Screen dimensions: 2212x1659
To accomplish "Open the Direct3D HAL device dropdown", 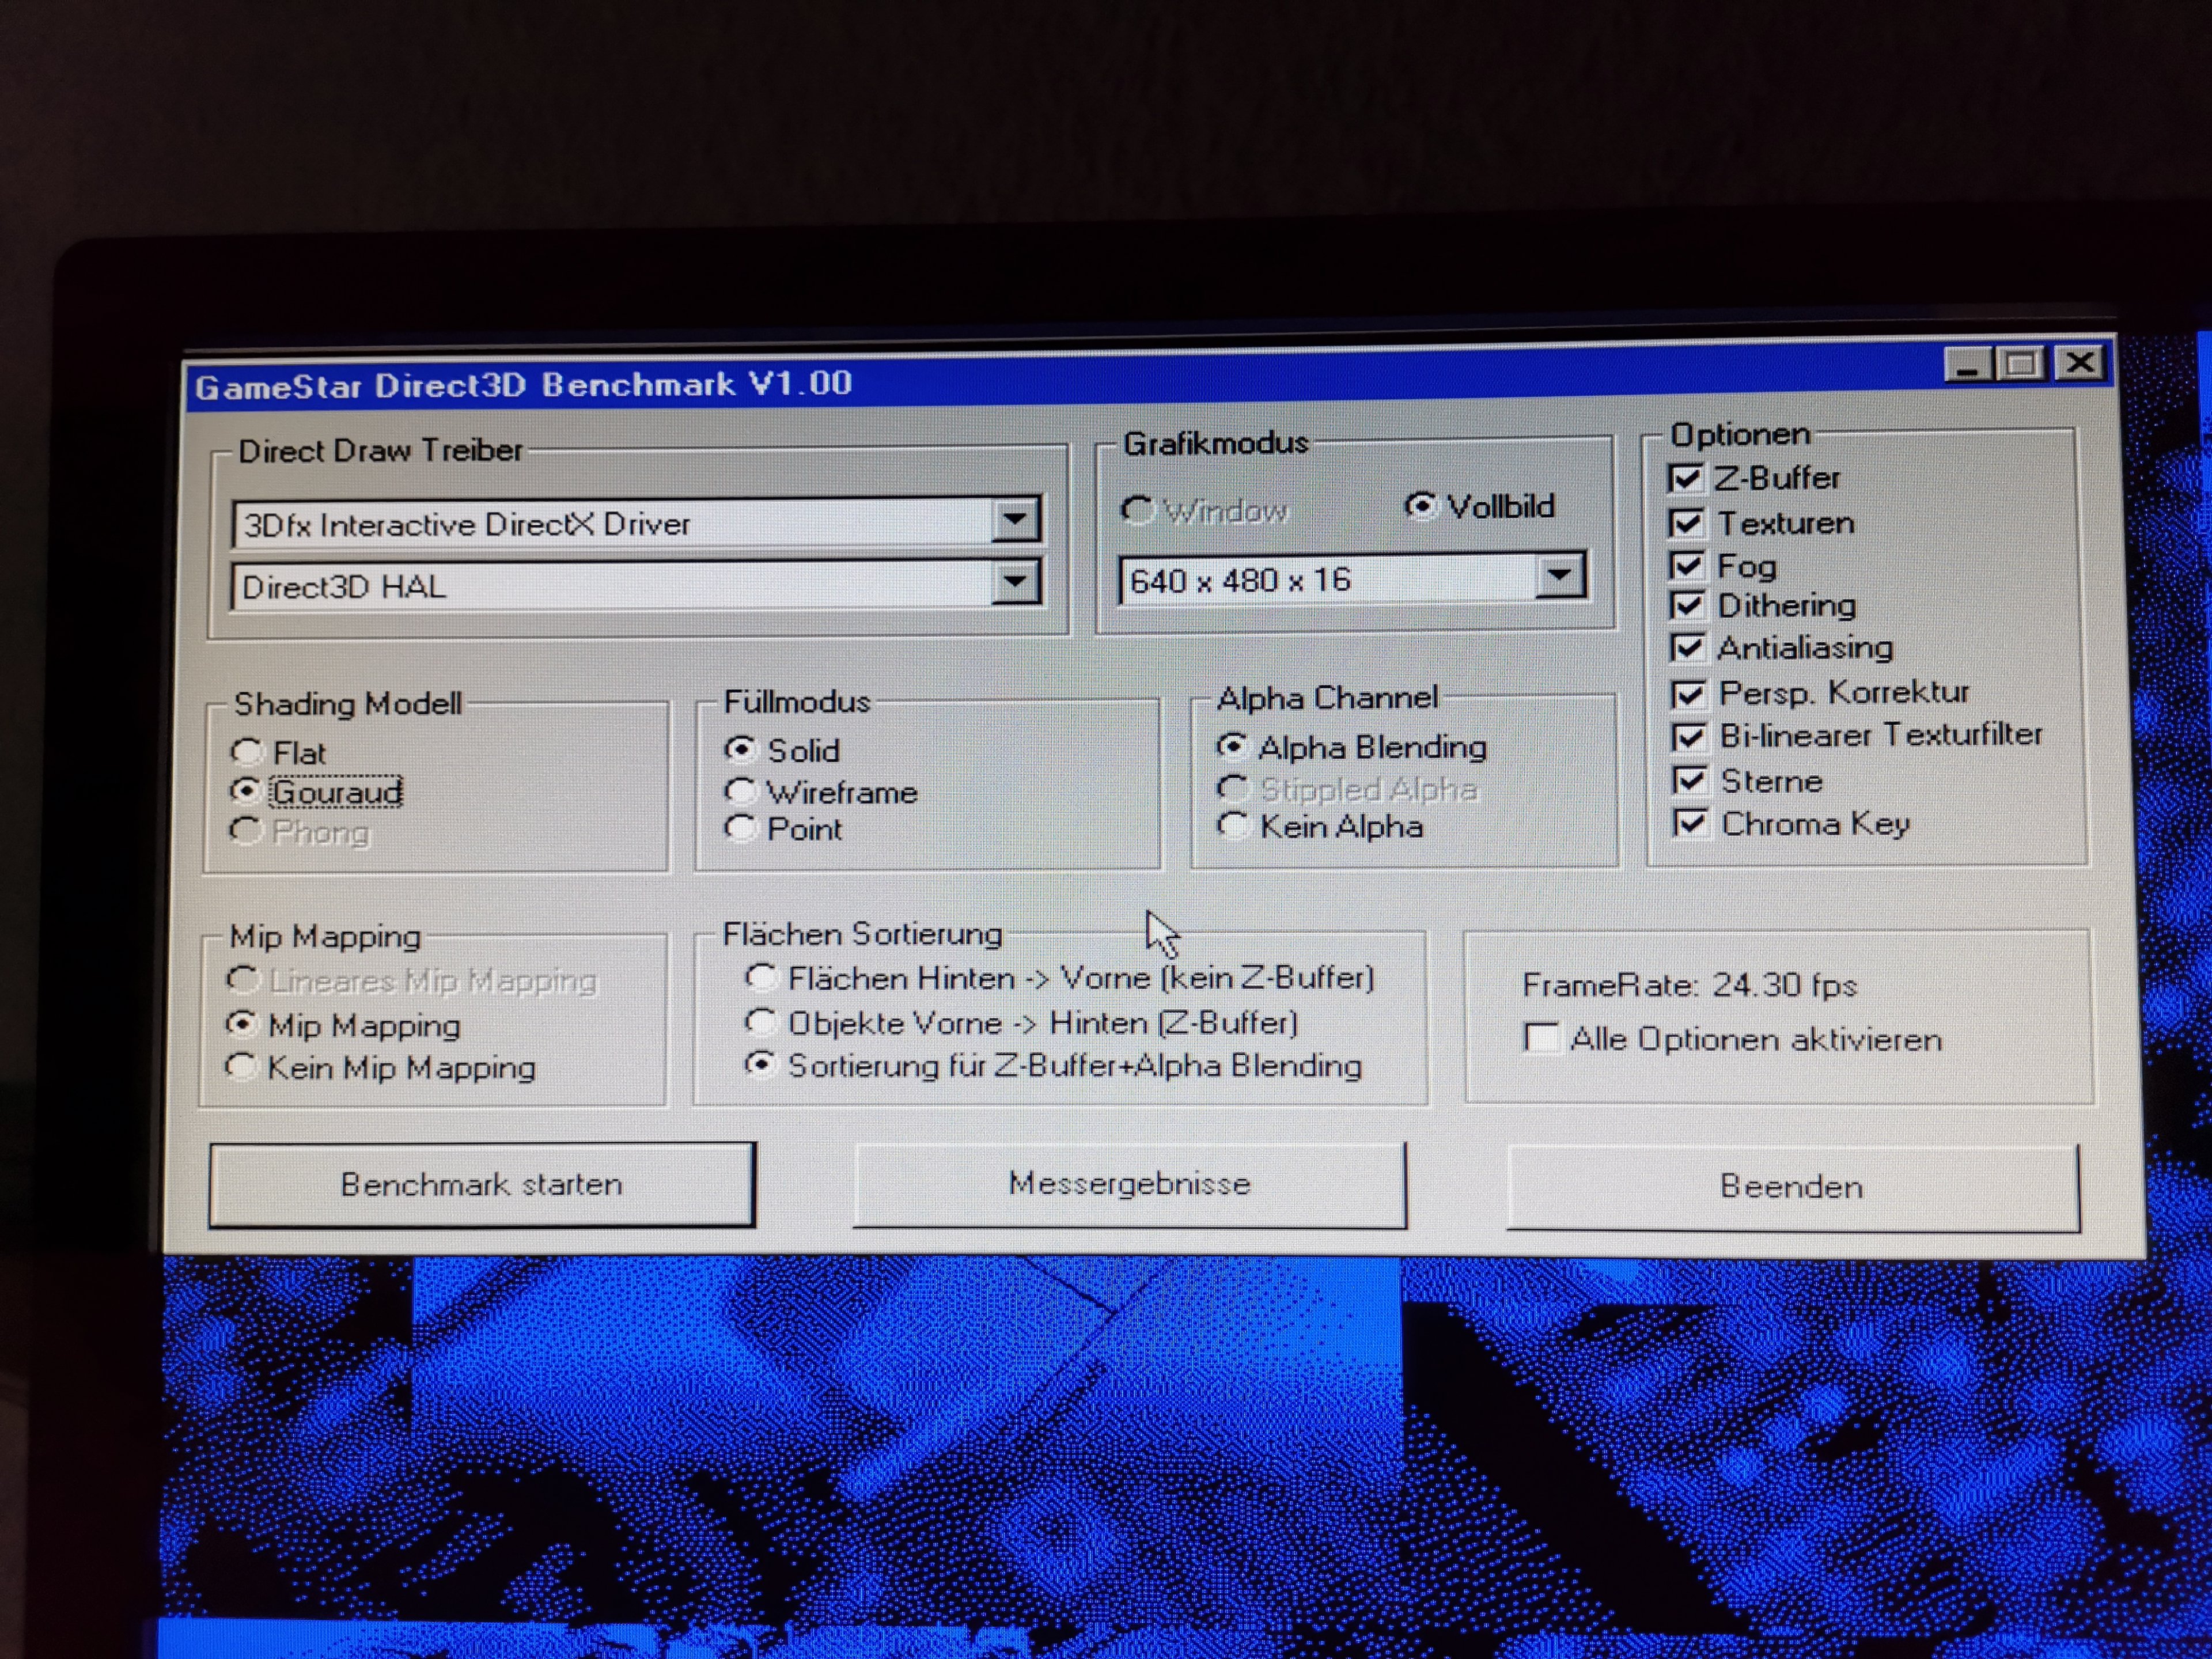I will [x=1015, y=582].
